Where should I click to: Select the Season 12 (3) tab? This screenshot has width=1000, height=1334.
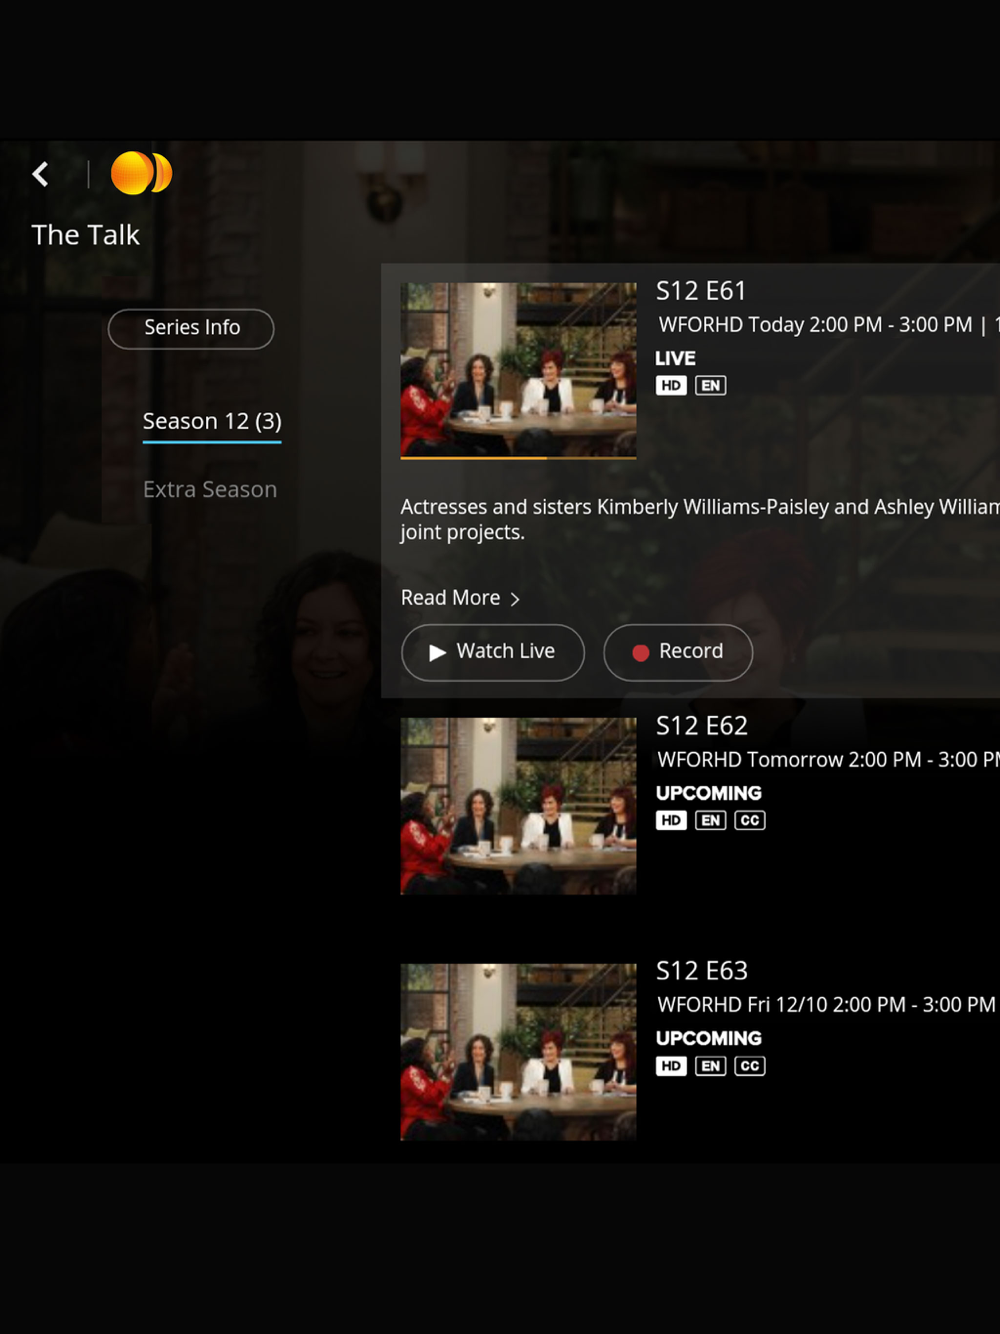(x=212, y=421)
